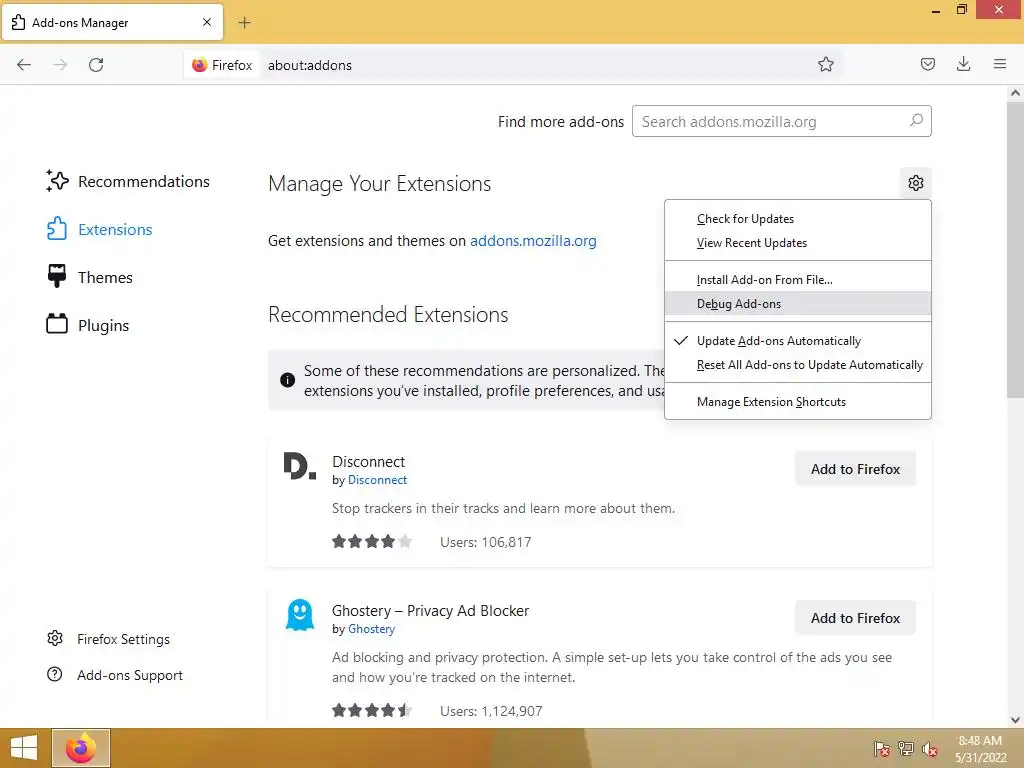Go back with the back arrow

(x=24, y=65)
